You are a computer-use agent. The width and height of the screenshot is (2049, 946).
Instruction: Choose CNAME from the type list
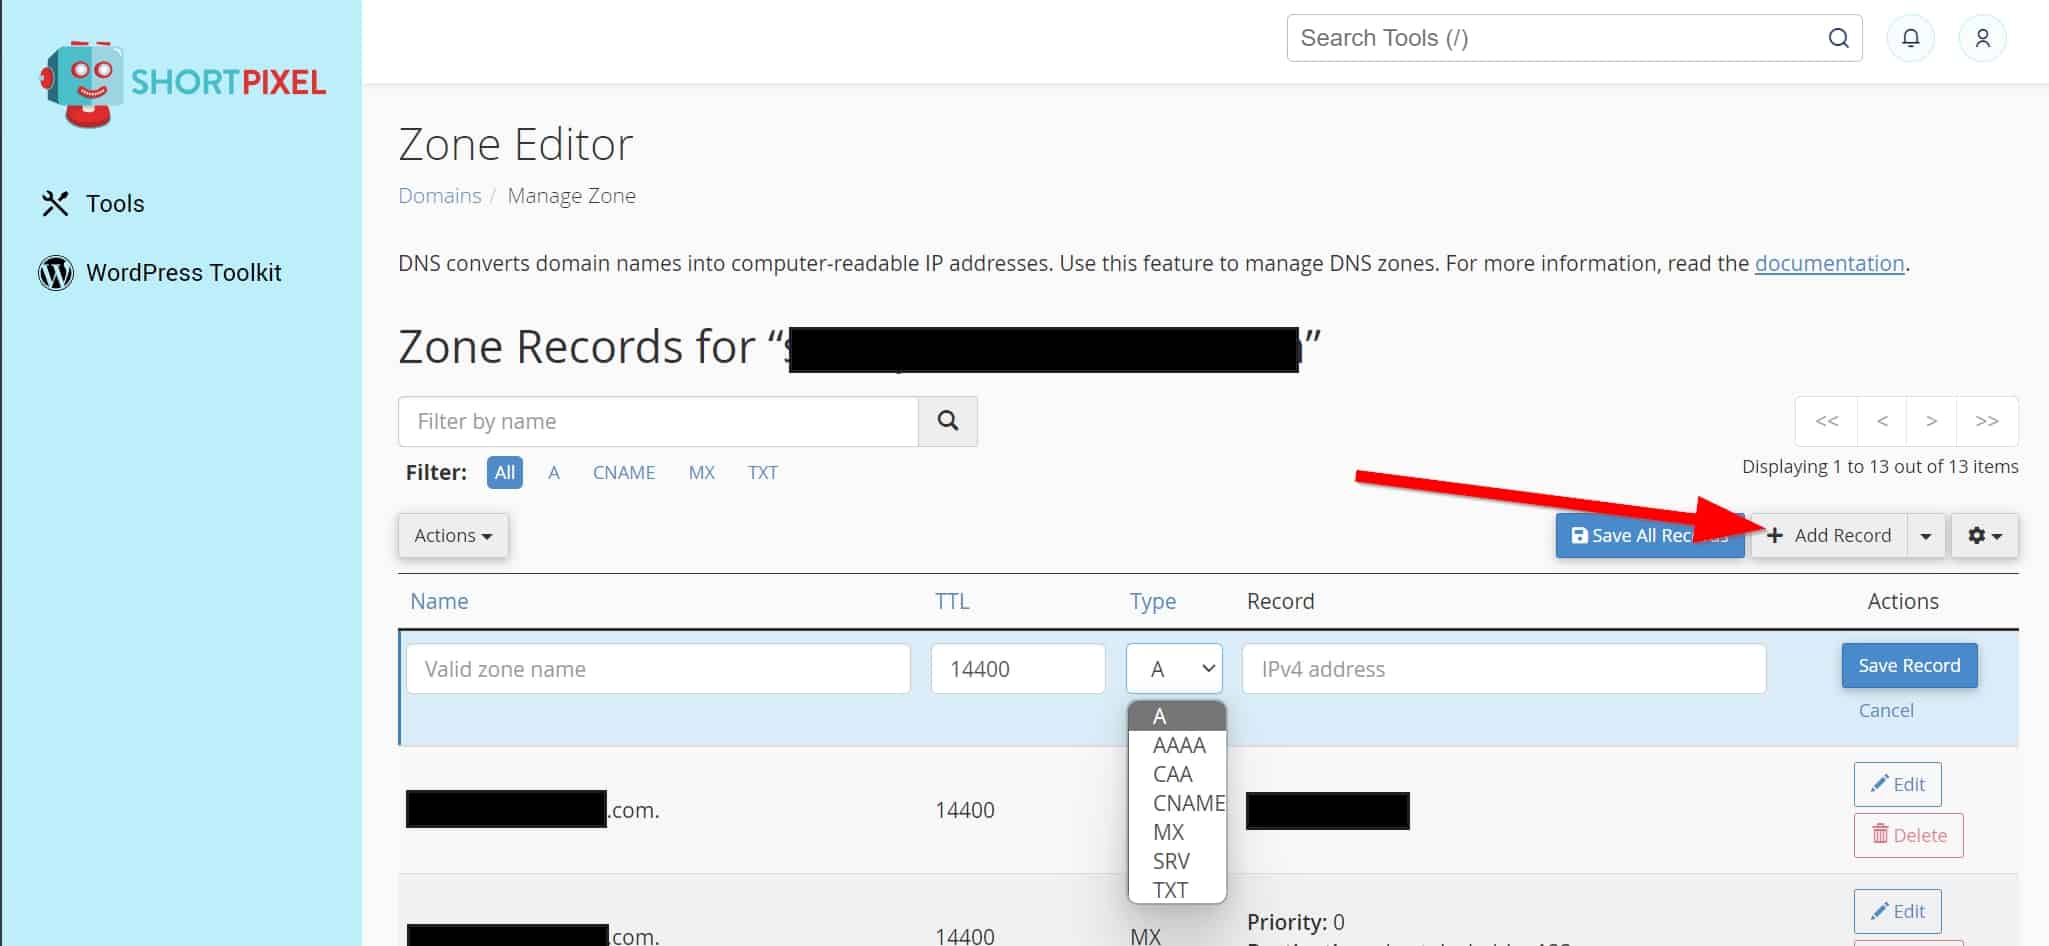1186,803
